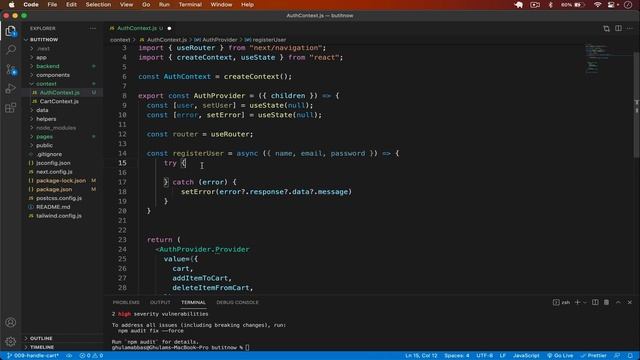Click the Bluetooth icon in menu bar

pyautogui.click(x=550, y=4)
